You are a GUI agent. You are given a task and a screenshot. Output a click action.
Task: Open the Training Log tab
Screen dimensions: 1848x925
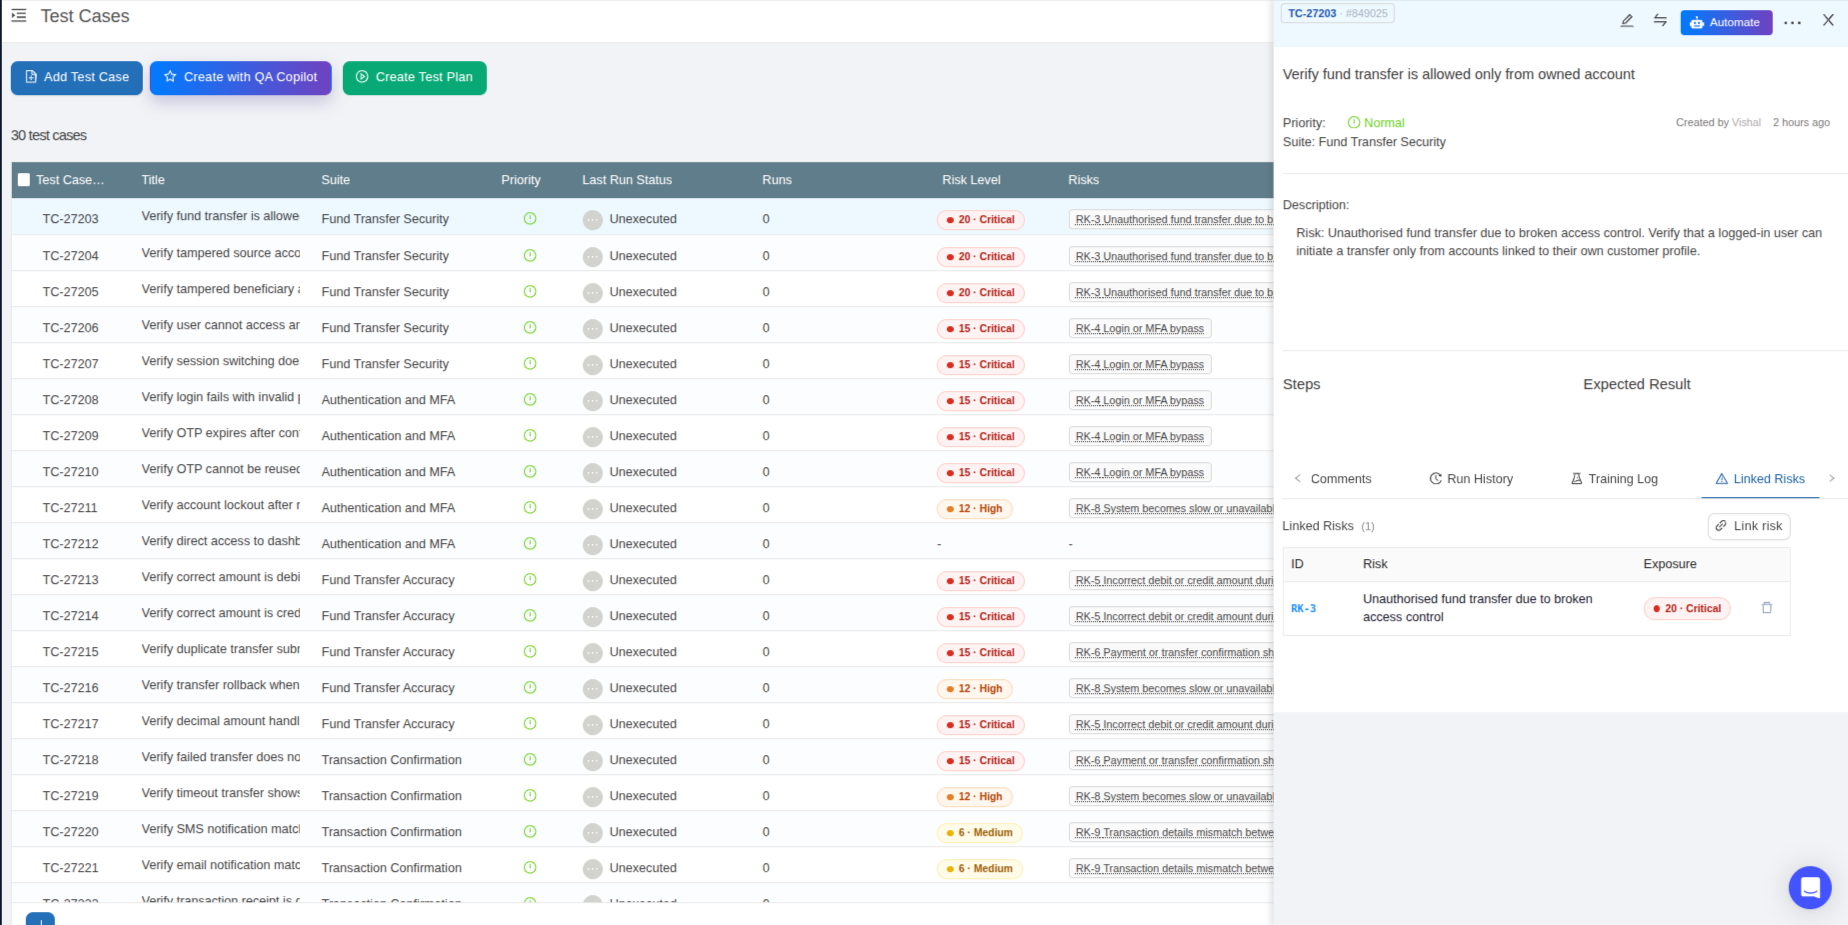(1614, 479)
